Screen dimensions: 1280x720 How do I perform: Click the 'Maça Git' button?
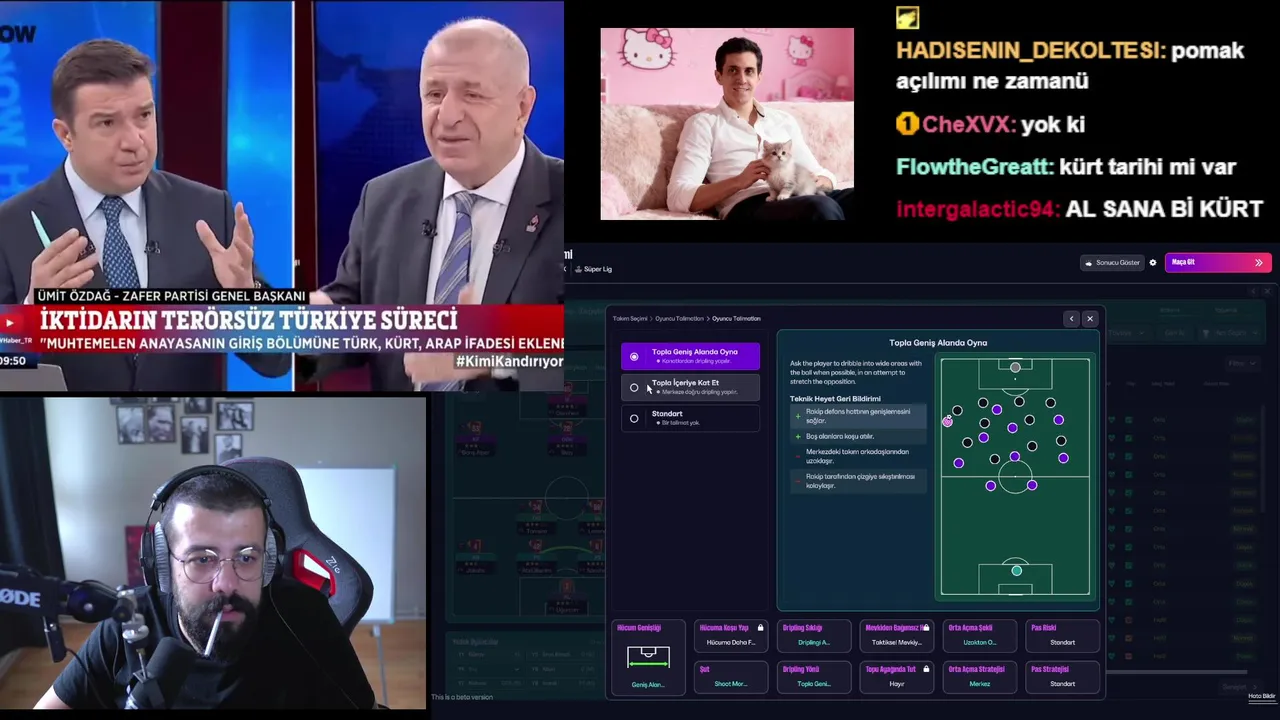[x=1218, y=263]
